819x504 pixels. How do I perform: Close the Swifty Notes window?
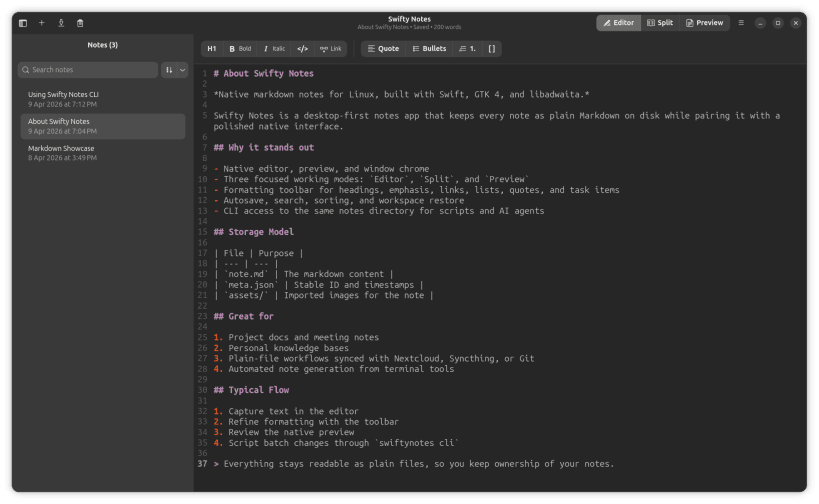(795, 23)
